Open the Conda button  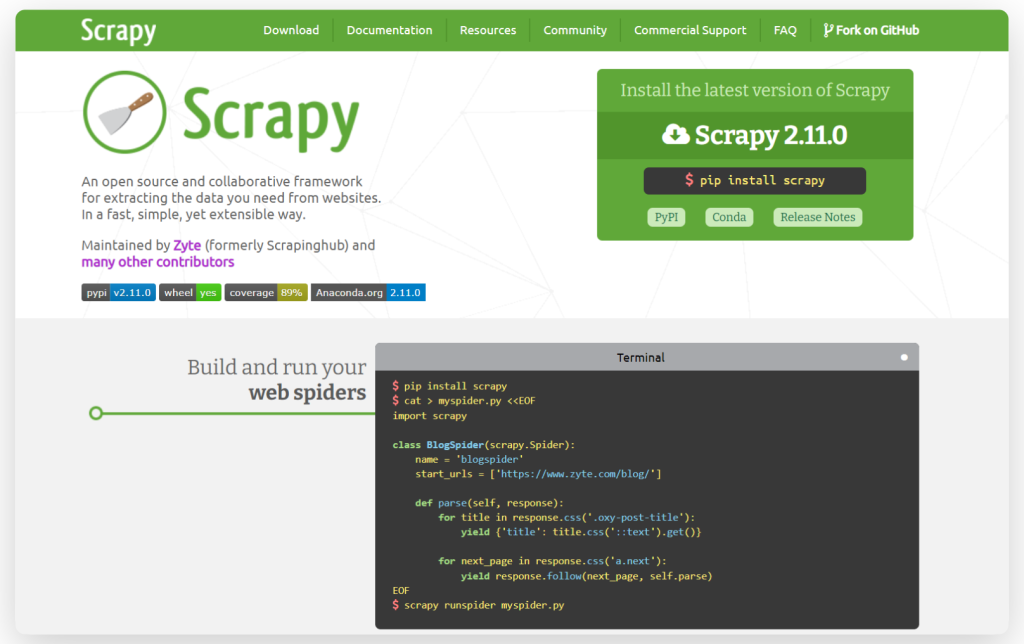point(729,217)
